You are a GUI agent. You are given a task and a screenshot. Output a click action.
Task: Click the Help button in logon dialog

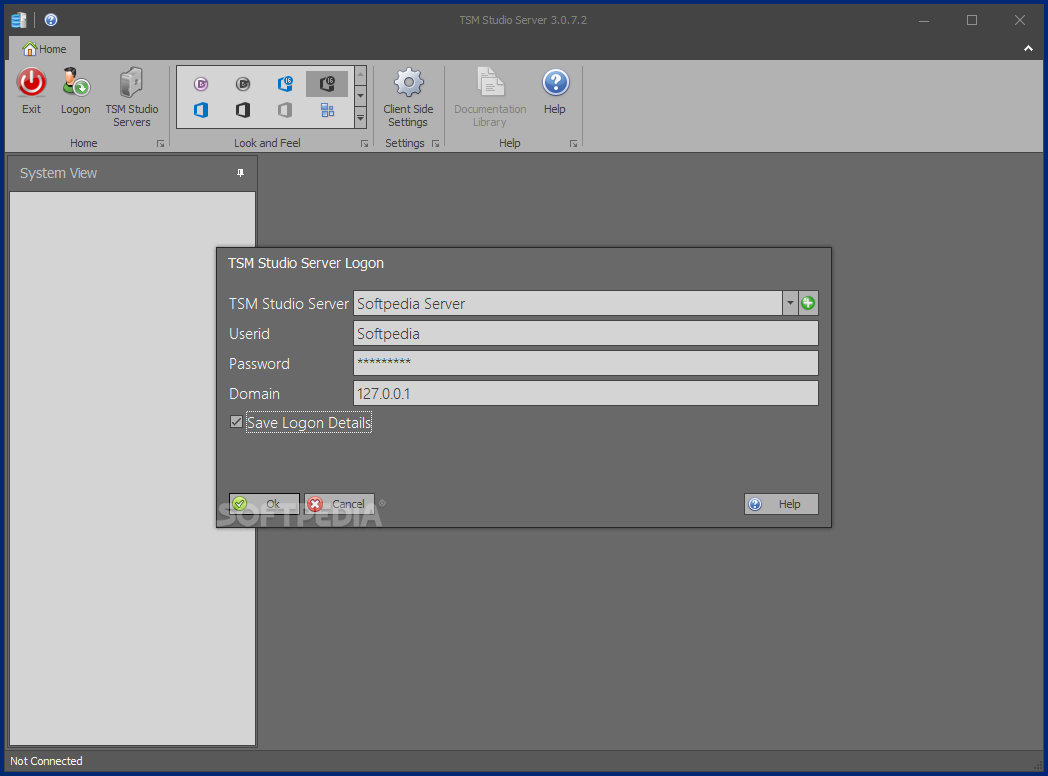(x=781, y=504)
